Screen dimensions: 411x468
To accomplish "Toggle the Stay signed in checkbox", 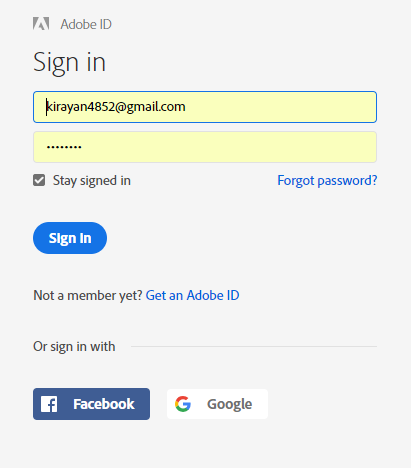I will coord(39,180).
